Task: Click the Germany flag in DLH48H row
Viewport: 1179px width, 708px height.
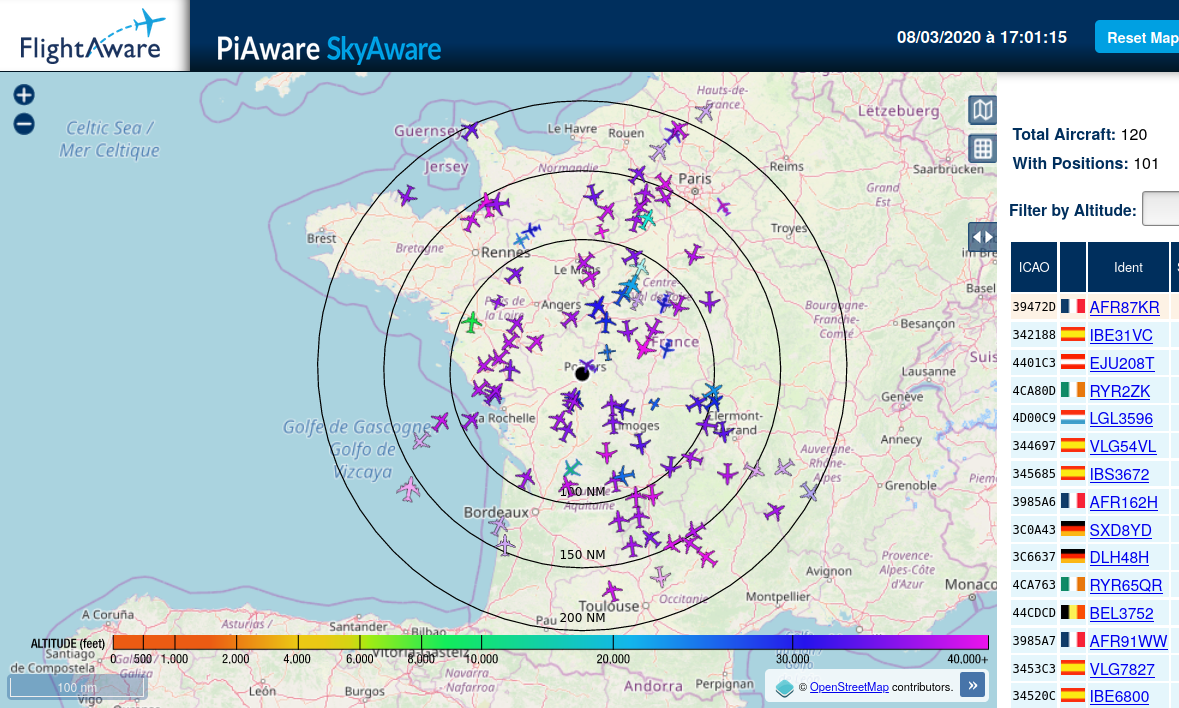Action: click(1073, 557)
